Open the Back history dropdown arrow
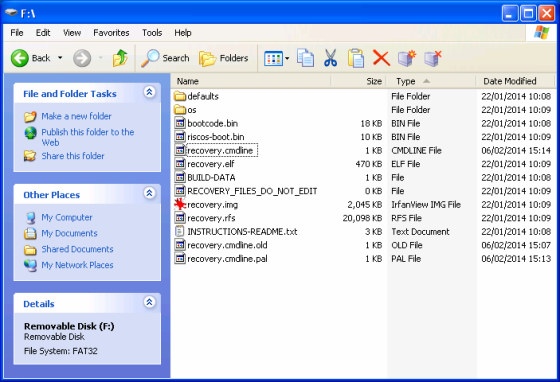 (x=60, y=58)
